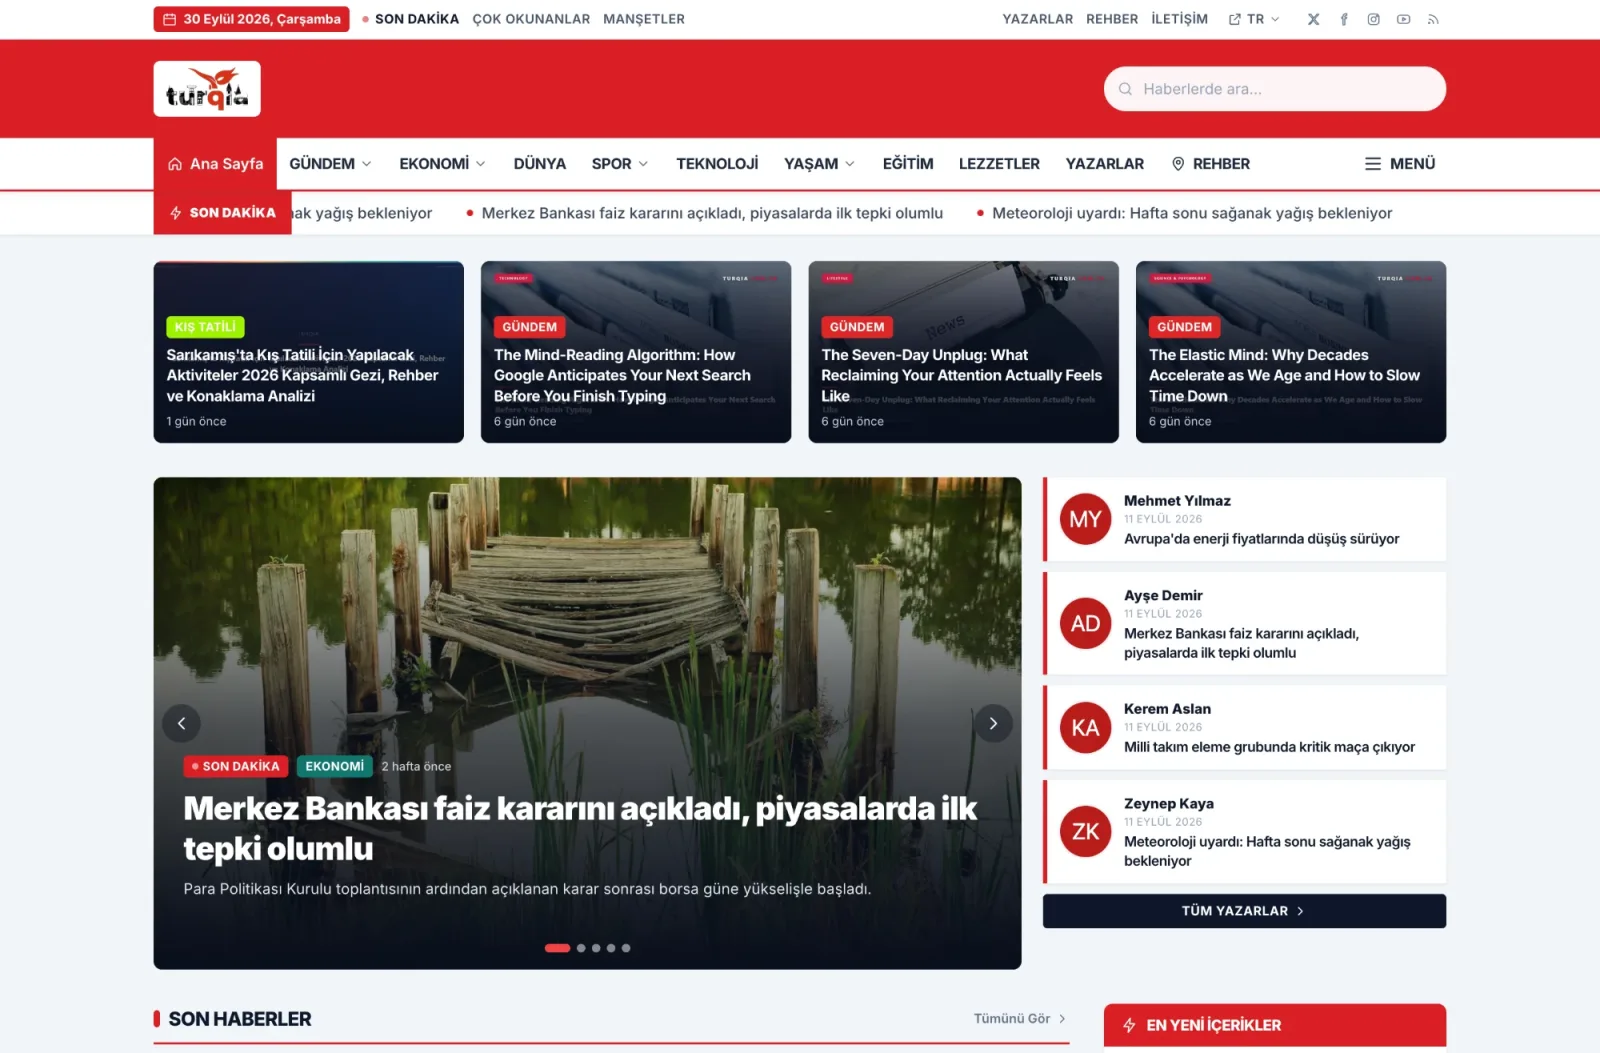Open the Sarıkamış'ta Kış Tatili article card
Viewport: 1600px width, 1053px height.
pos(309,352)
